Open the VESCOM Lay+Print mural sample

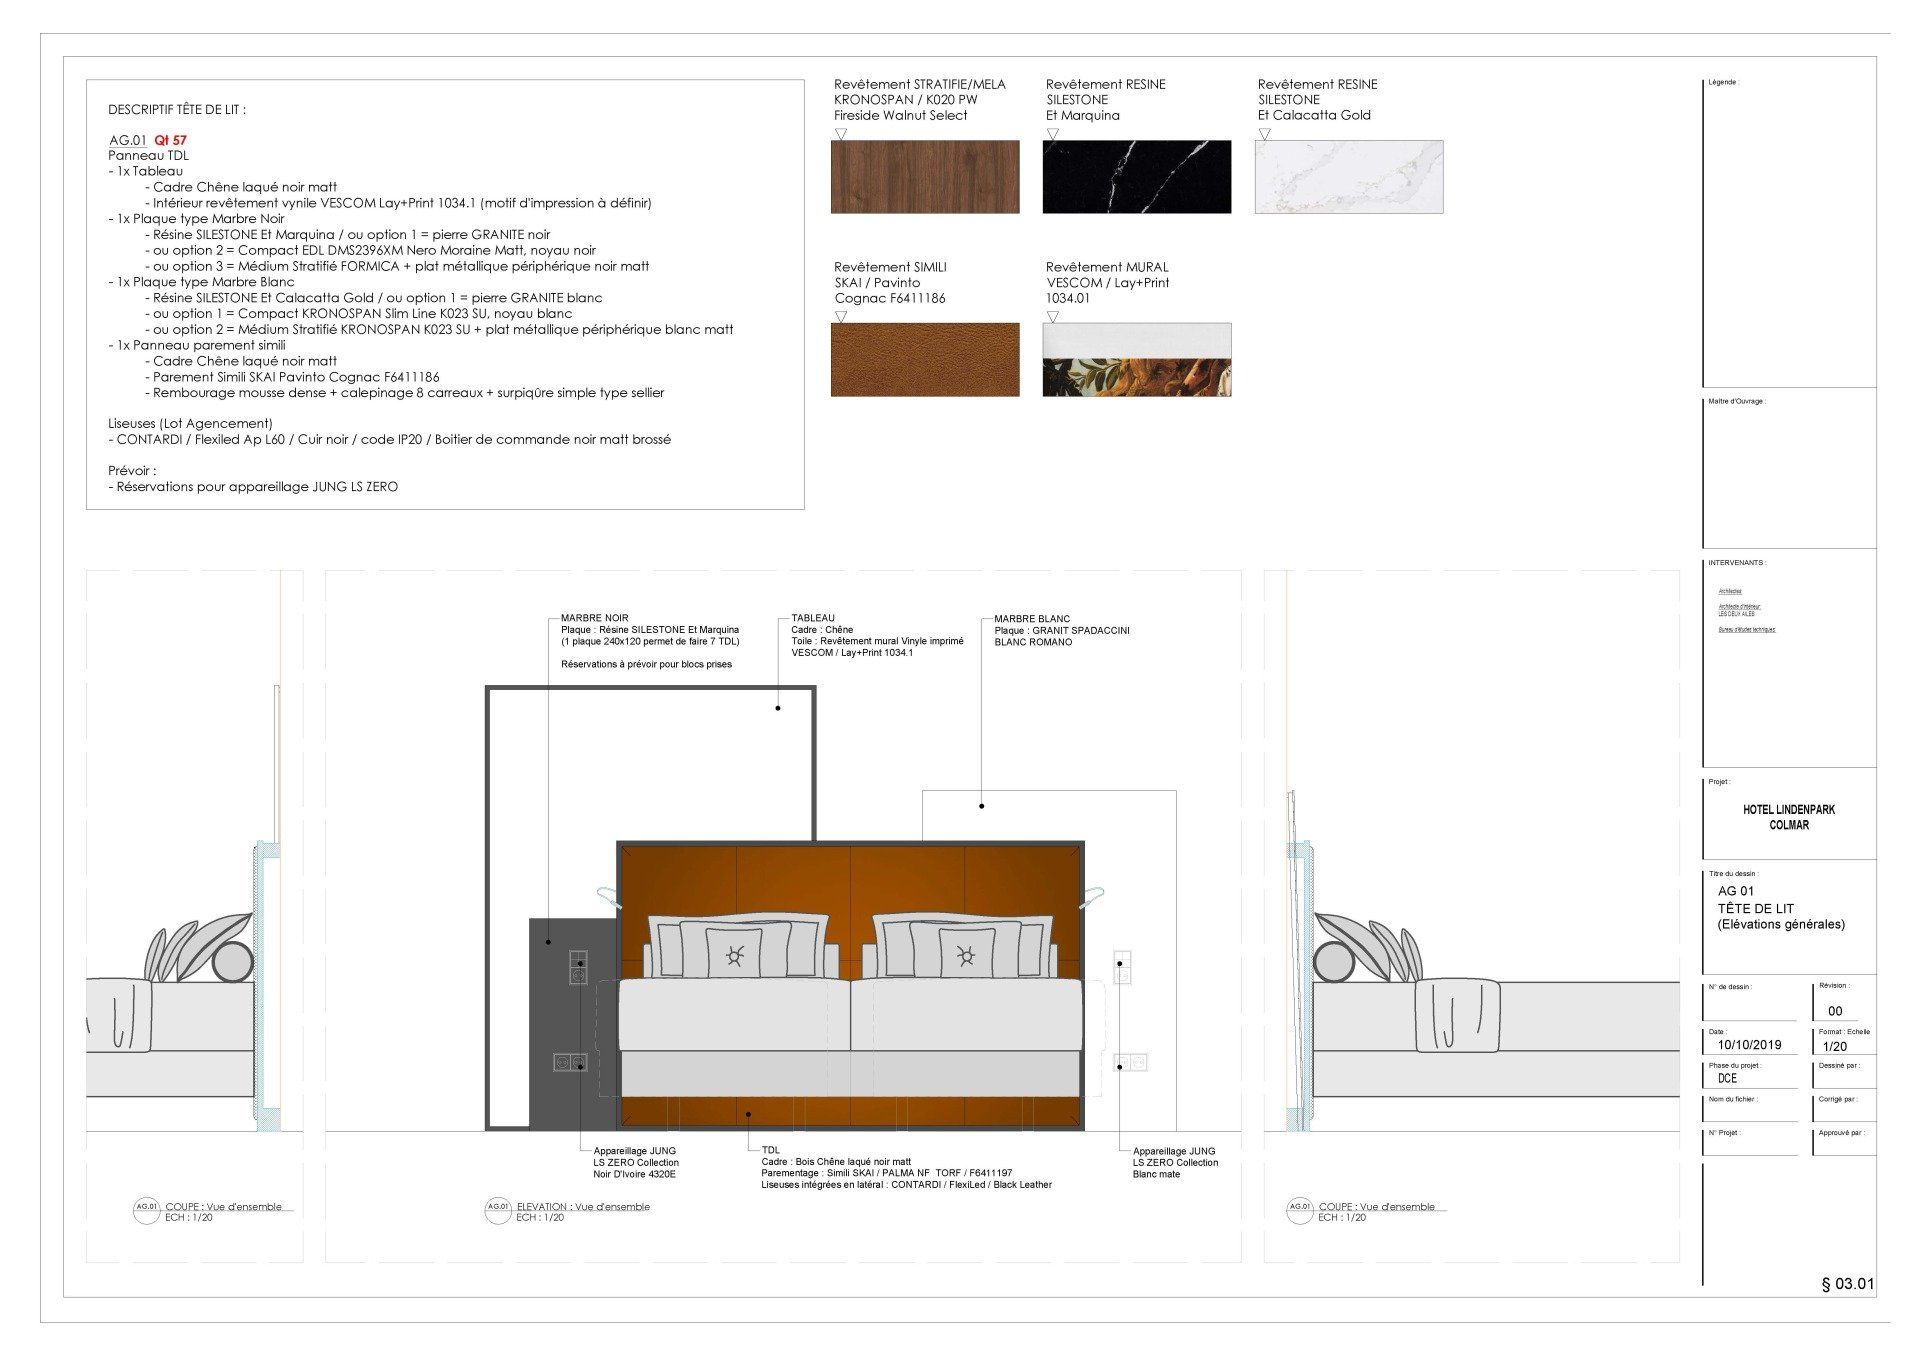[1136, 360]
